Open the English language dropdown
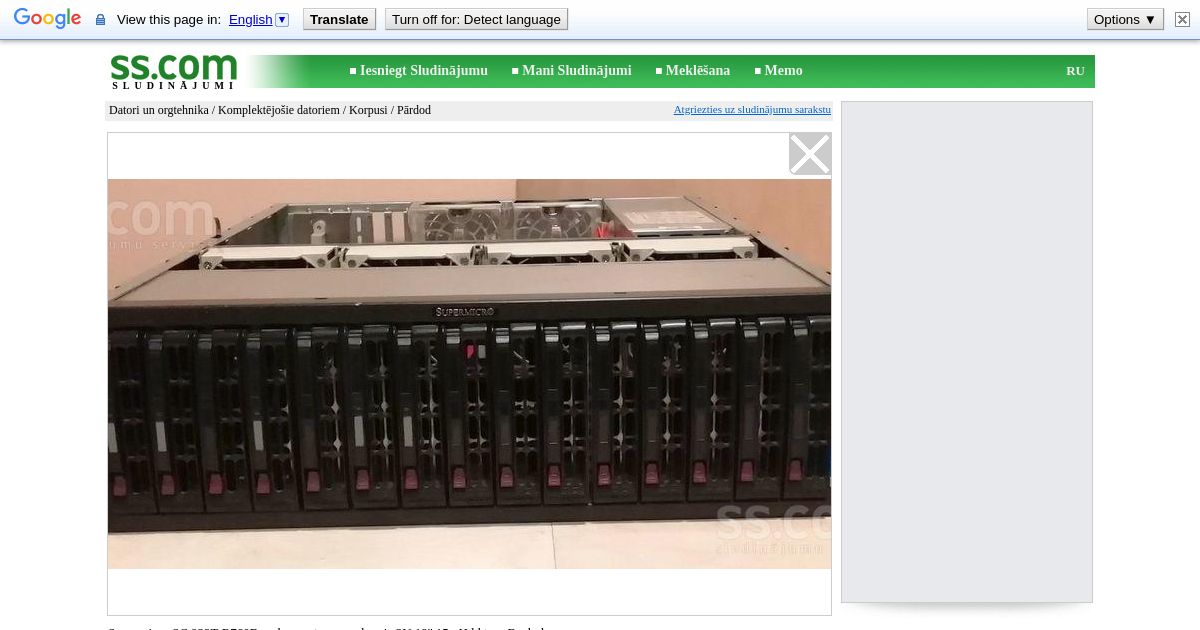This screenshot has height=630, width=1200. 258,19
